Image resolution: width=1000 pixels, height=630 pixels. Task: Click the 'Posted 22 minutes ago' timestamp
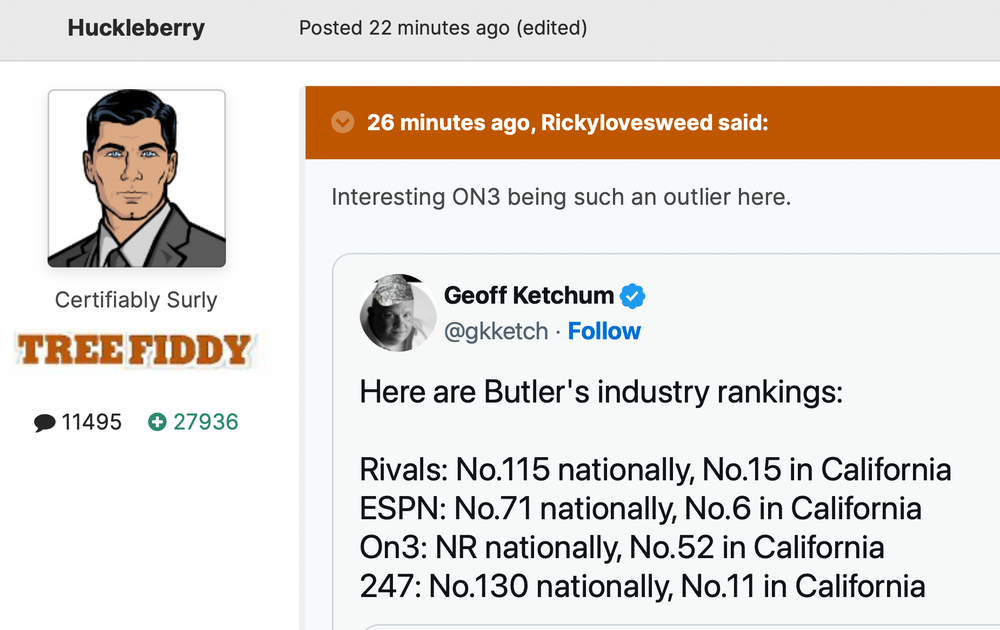(x=404, y=28)
